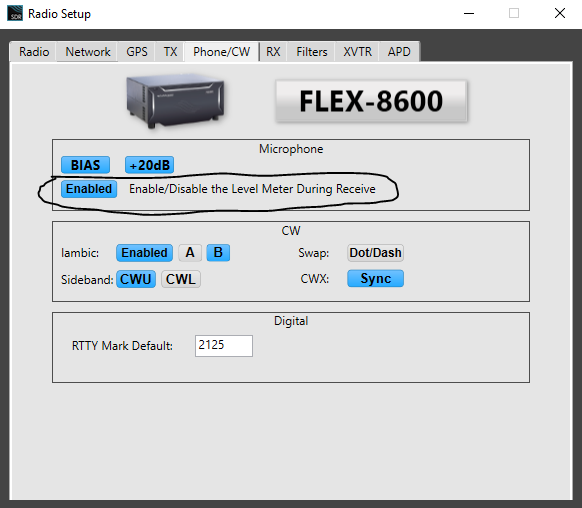The width and height of the screenshot is (582, 508).
Task: Click the 'Iambic:' label
Action: click(80, 253)
